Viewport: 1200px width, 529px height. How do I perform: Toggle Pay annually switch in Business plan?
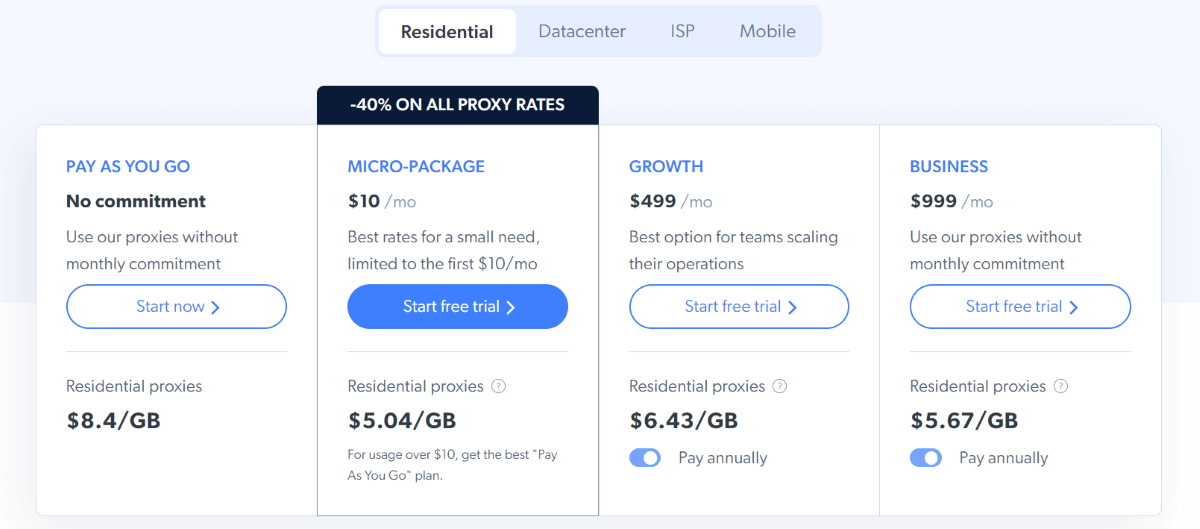coord(926,458)
